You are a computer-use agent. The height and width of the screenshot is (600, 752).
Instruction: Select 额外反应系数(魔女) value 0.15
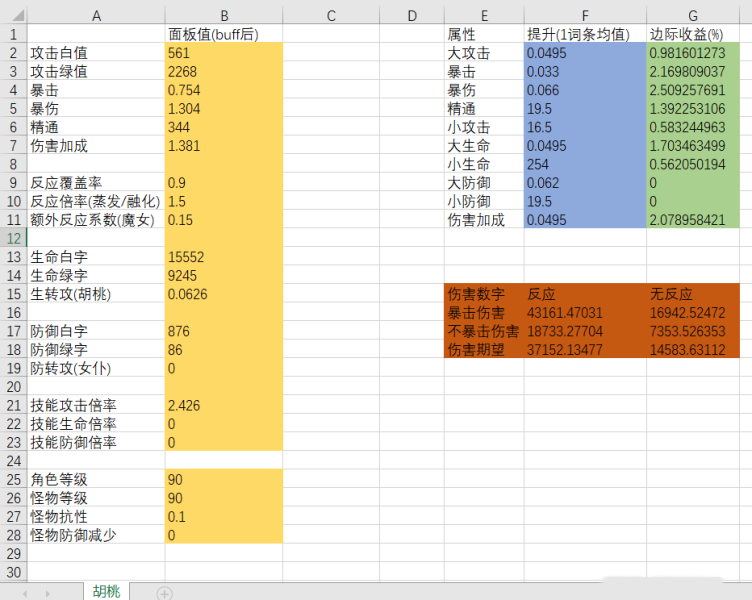pos(224,220)
